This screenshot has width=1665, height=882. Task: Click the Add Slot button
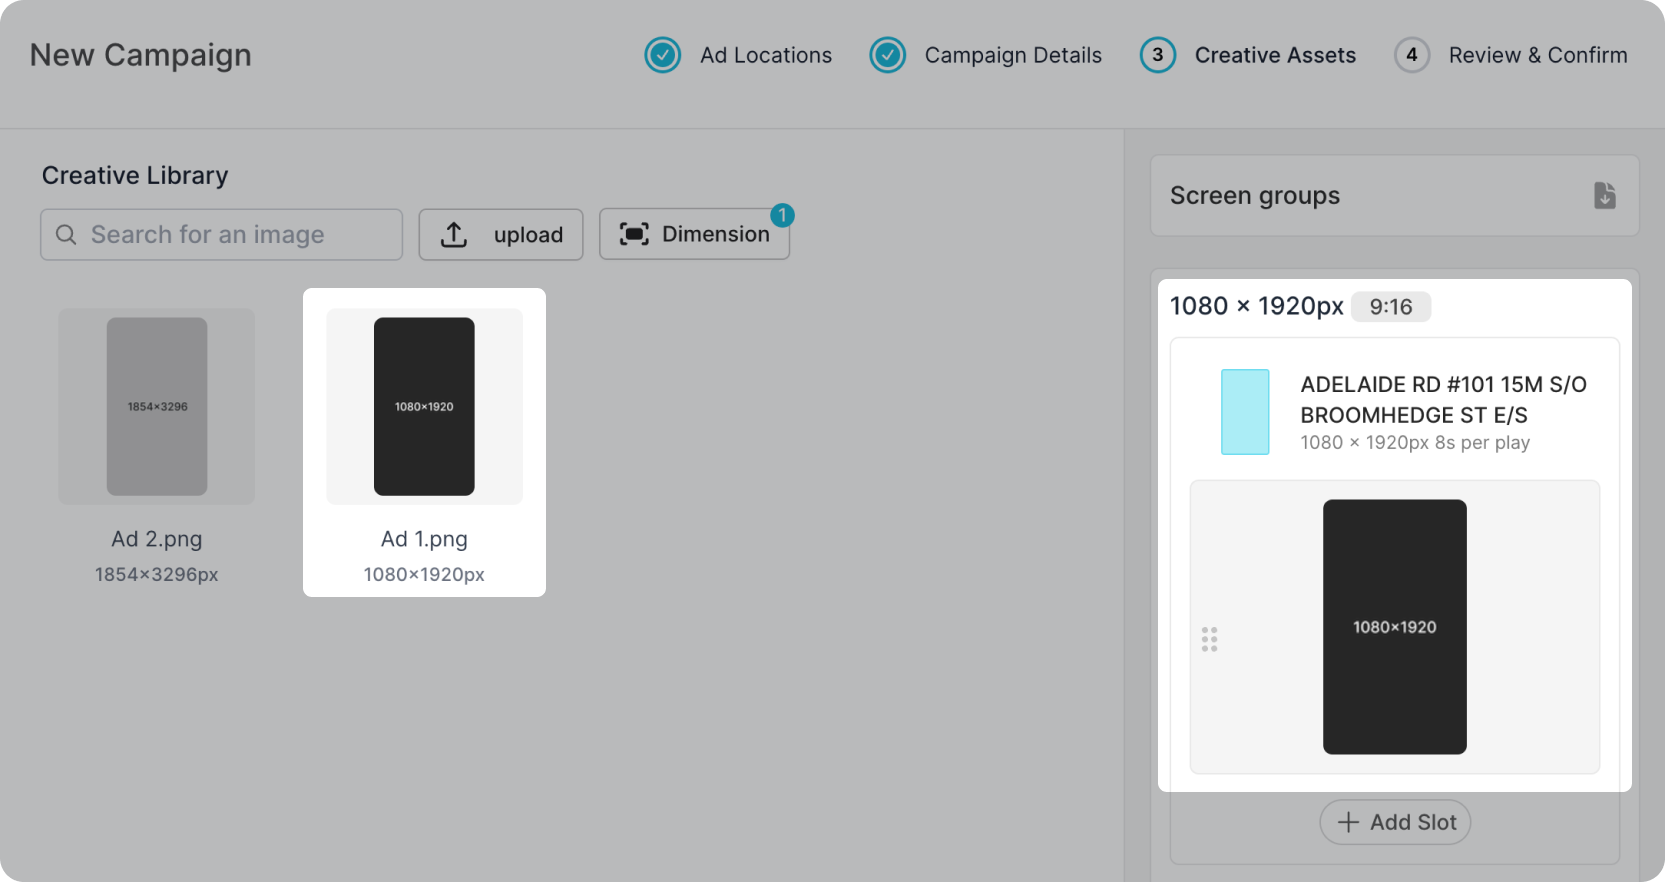pos(1395,822)
